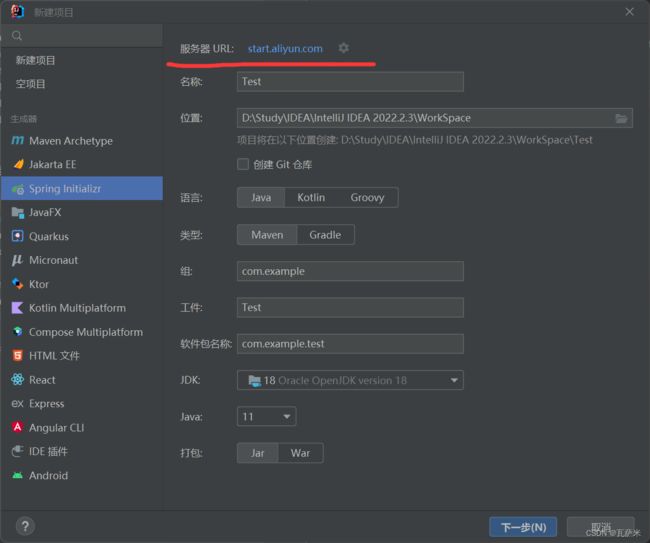Browse for location with folder icon
The height and width of the screenshot is (543, 650).
(621, 119)
